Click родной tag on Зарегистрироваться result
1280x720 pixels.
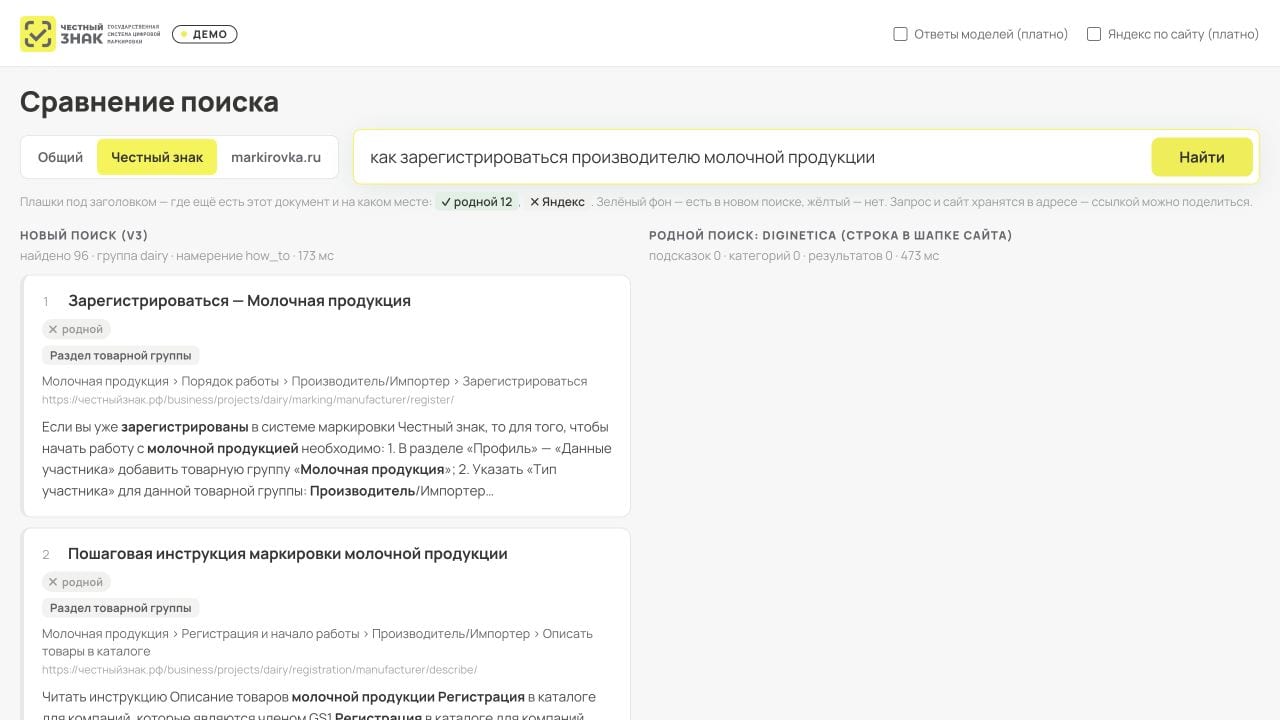(x=76, y=329)
